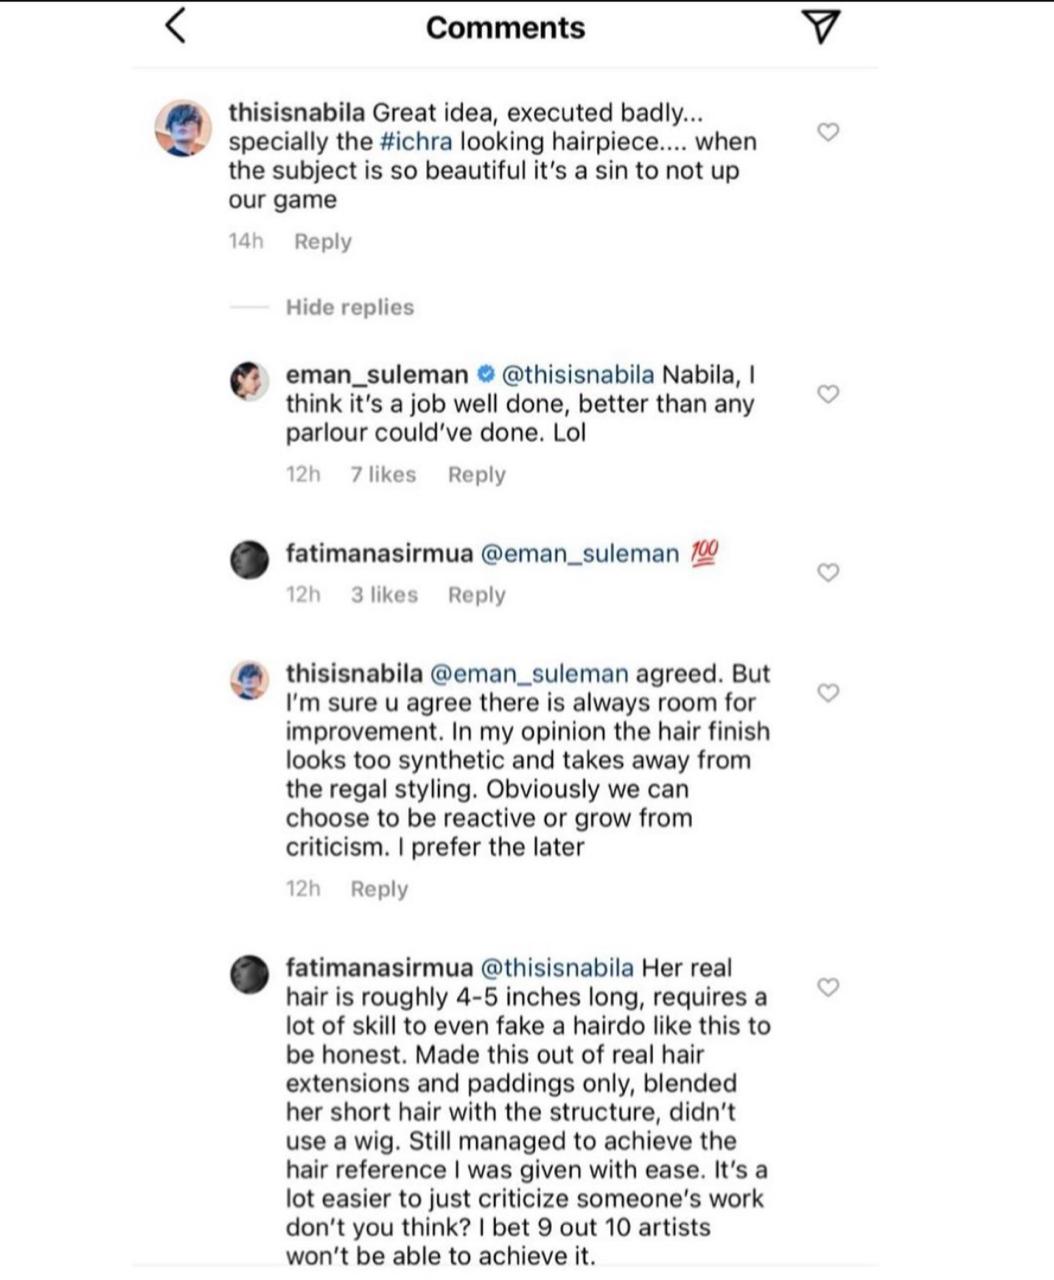Open thisisnabila's top profile picture
1054x1280 pixels.
183,128
